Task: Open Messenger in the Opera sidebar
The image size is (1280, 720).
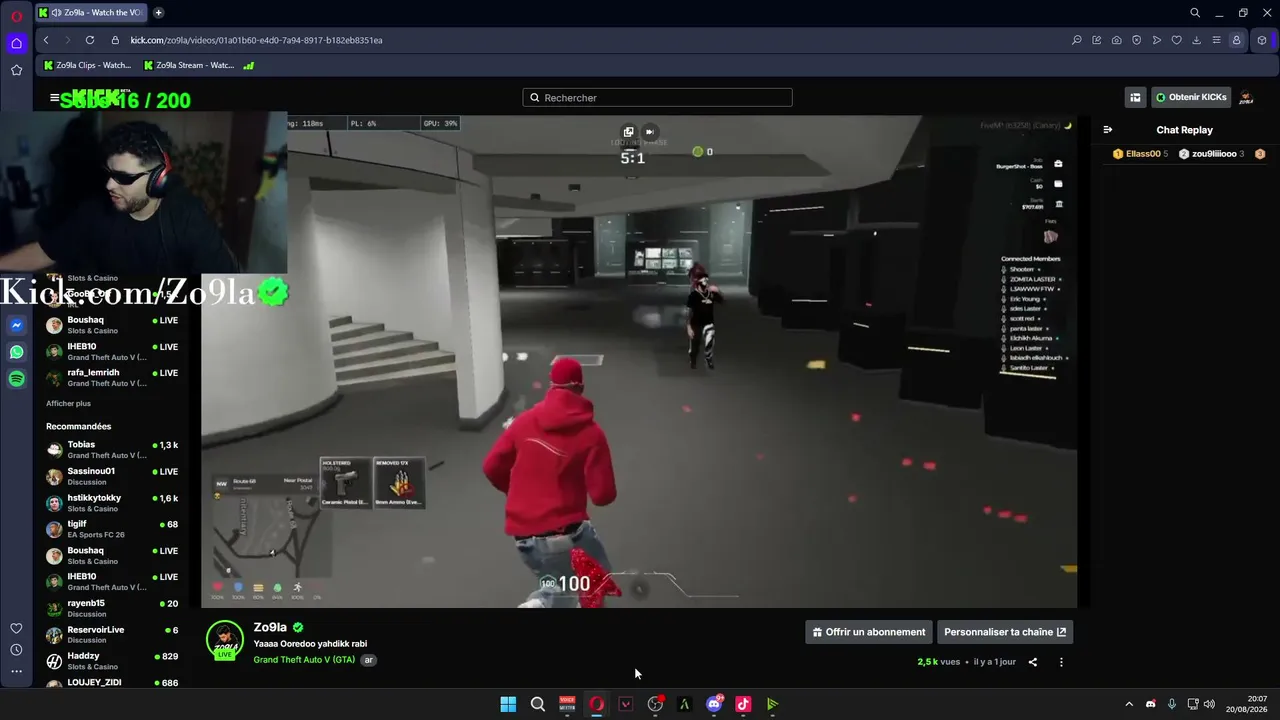Action: (16, 325)
